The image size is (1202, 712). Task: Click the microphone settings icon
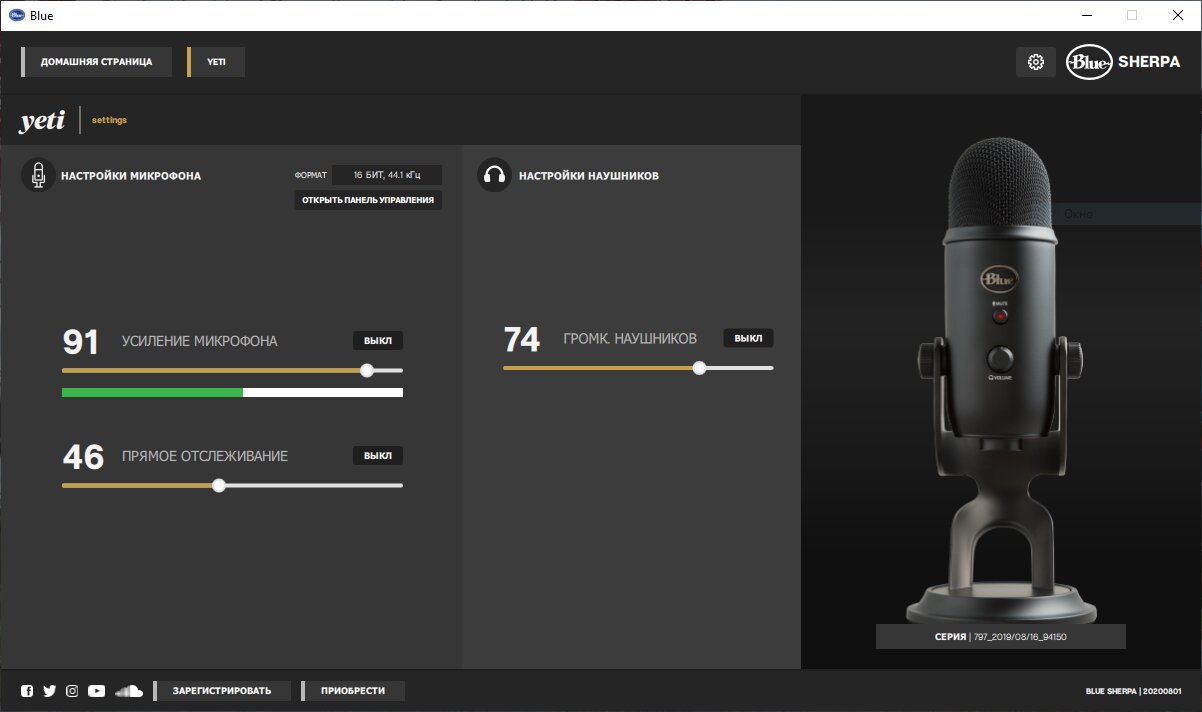[38, 175]
